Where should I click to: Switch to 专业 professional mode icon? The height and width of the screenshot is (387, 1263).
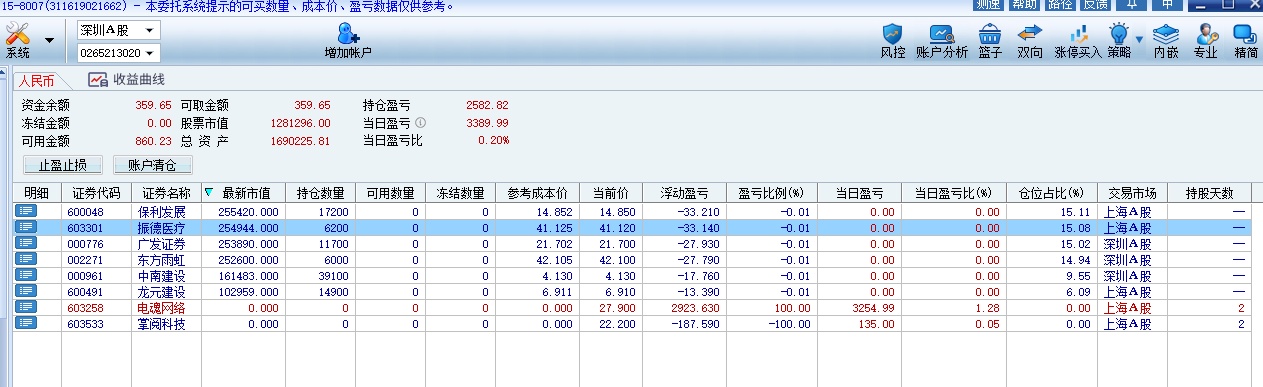point(1207,33)
